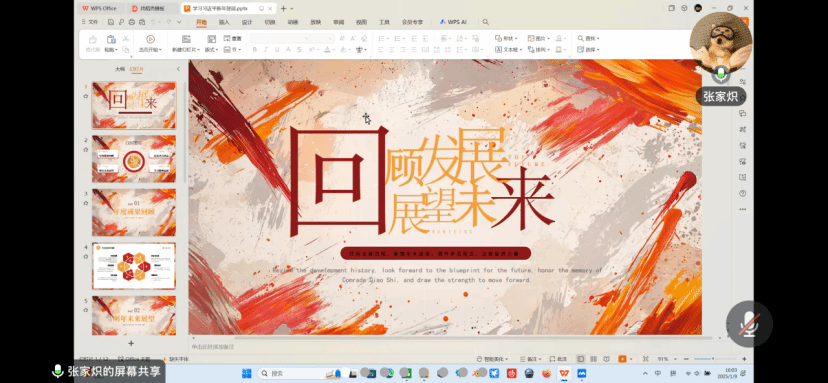Click the print icon in quick access toolbar

(131, 22)
